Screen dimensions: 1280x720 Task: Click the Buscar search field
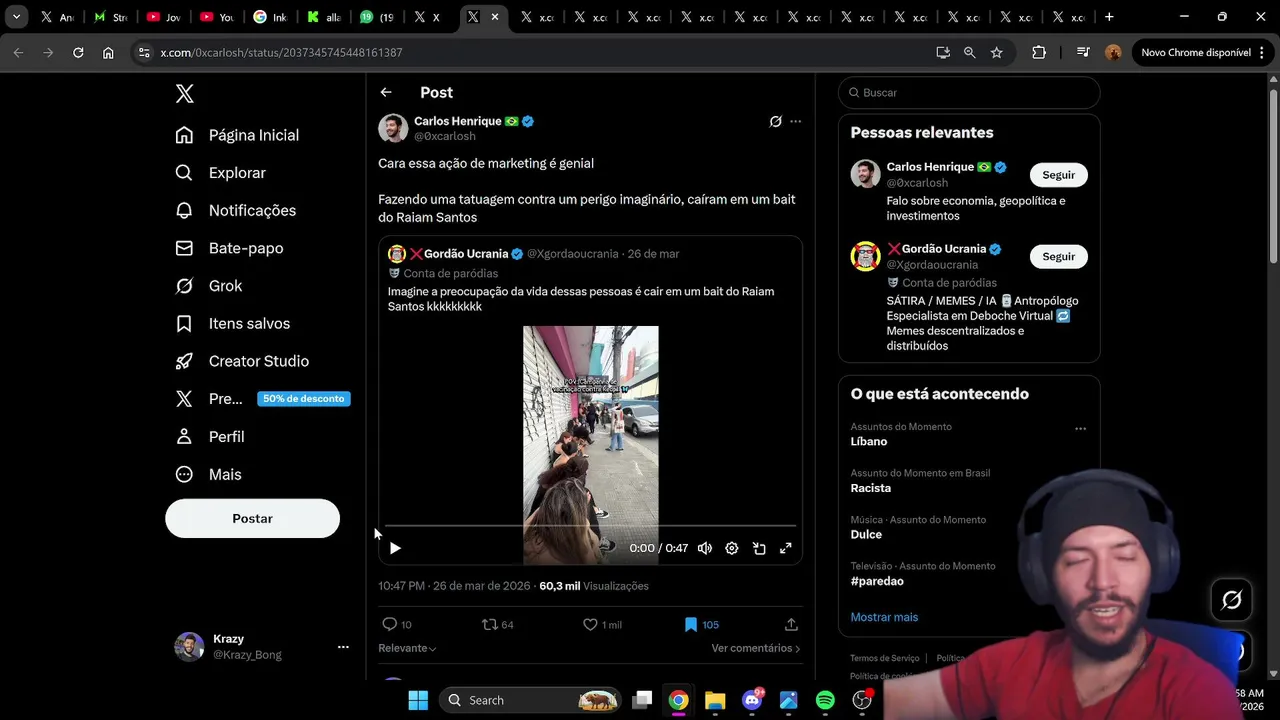(x=969, y=92)
